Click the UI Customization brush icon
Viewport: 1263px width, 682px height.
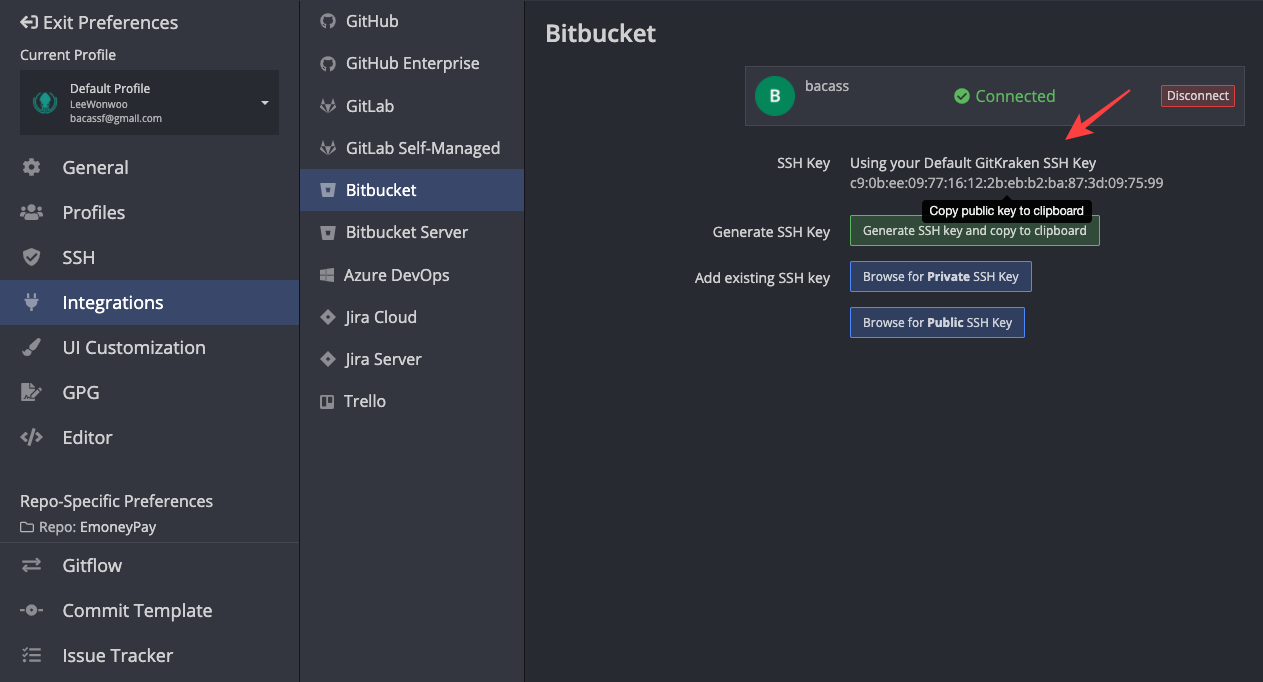coord(32,347)
